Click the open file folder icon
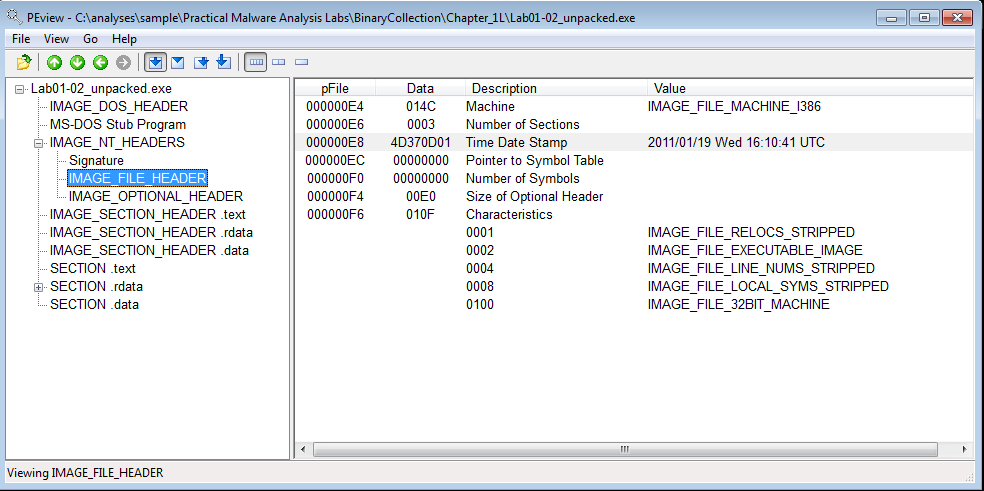The height and width of the screenshot is (491, 984). tap(24, 62)
